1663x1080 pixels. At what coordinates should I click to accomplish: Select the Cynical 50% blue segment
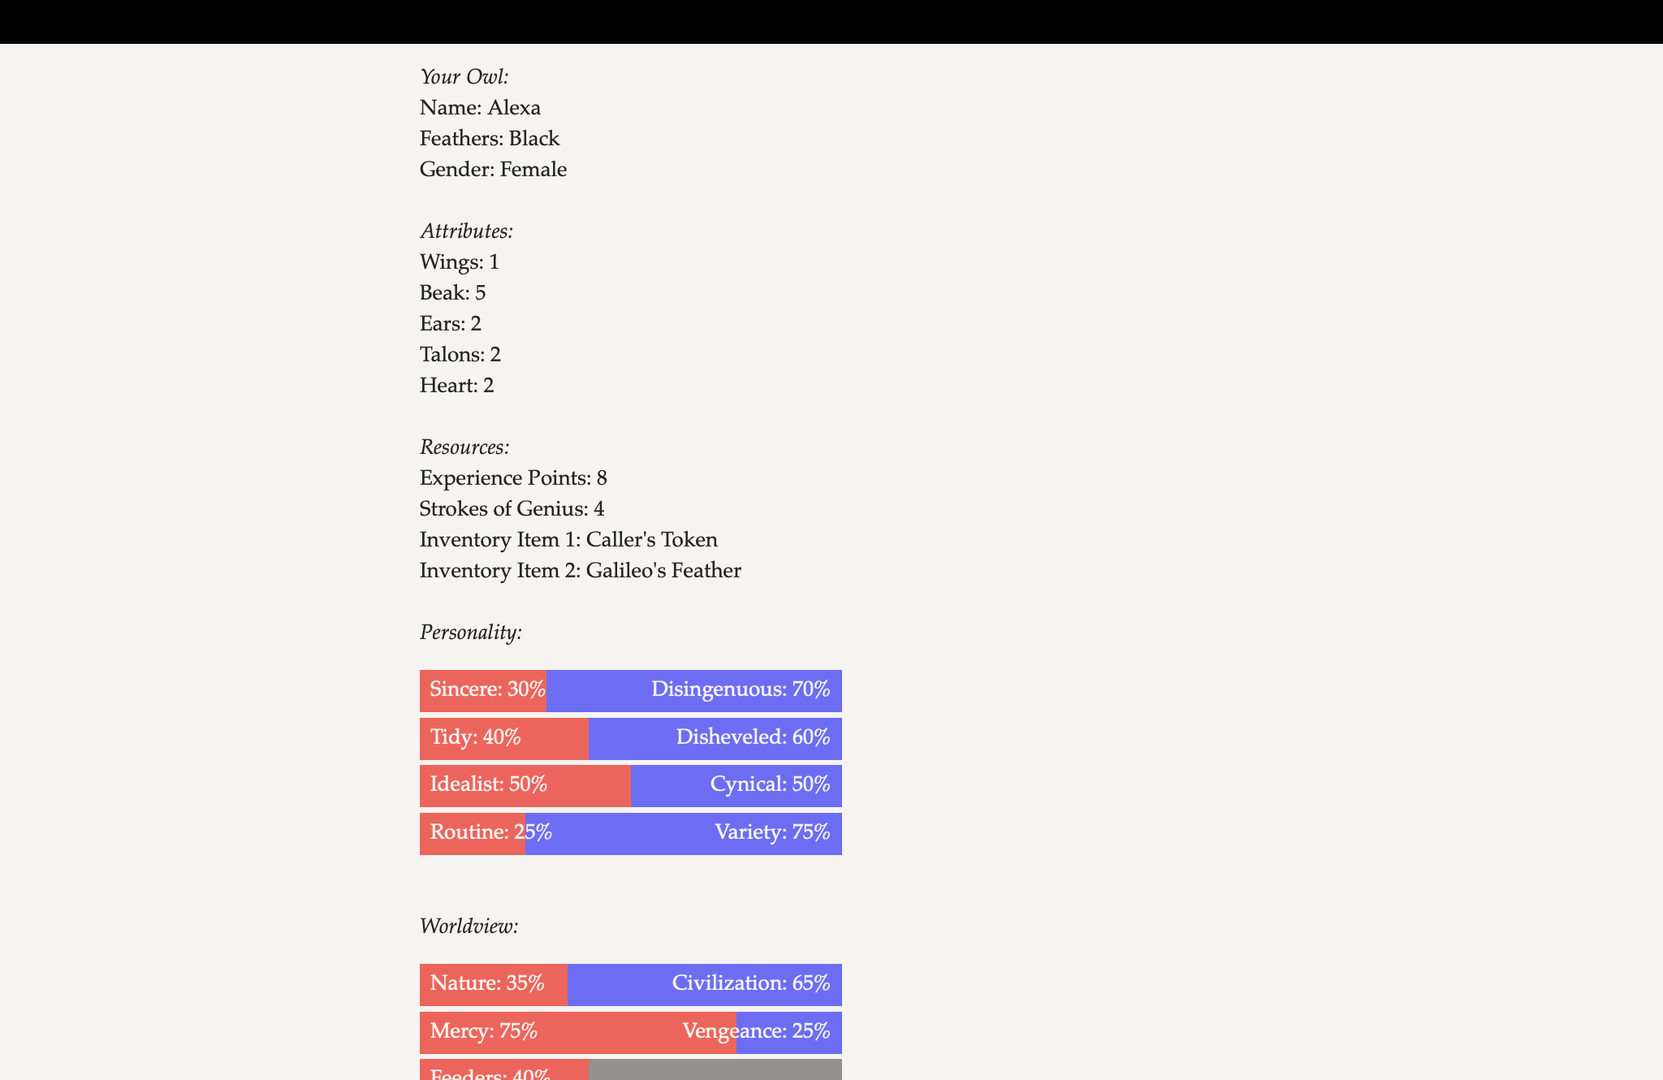click(x=736, y=785)
